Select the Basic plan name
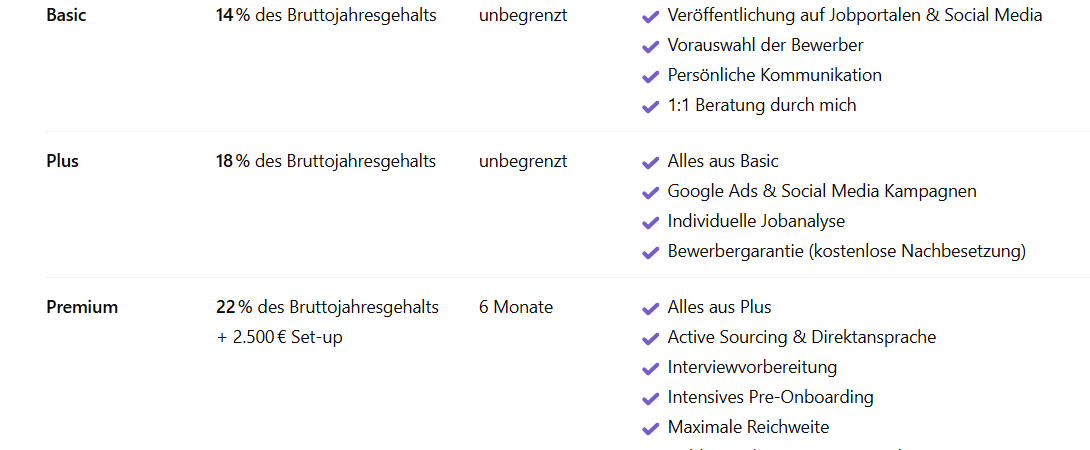The height and width of the screenshot is (450, 1090). click(66, 15)
